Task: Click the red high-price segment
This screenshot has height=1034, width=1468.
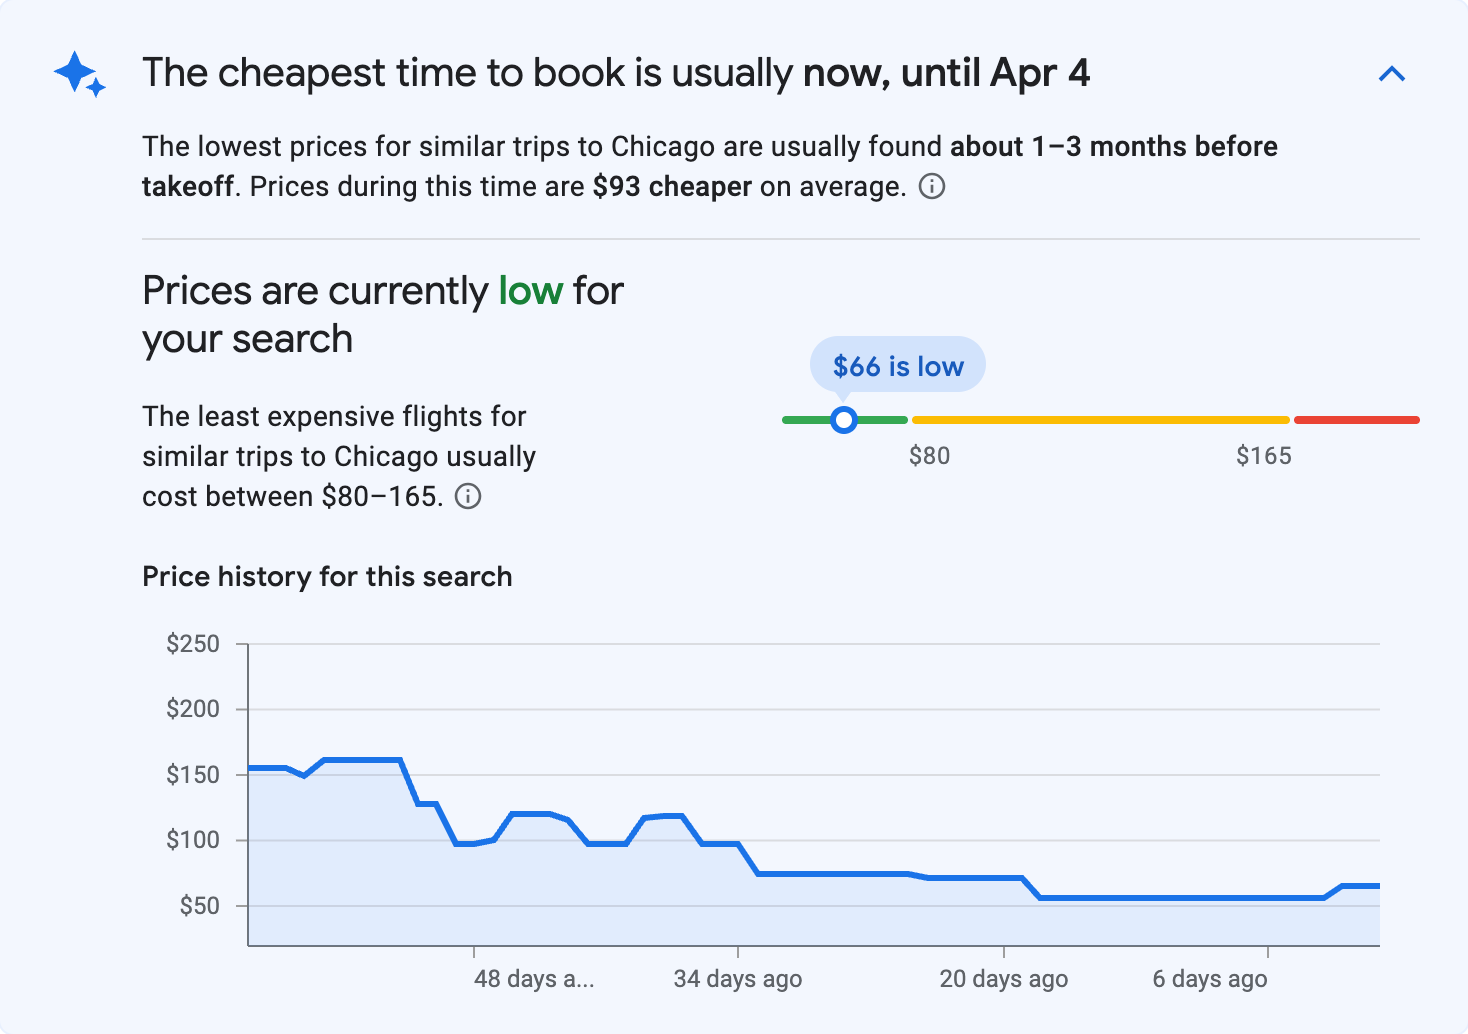Action: [x=1356, y=419]
